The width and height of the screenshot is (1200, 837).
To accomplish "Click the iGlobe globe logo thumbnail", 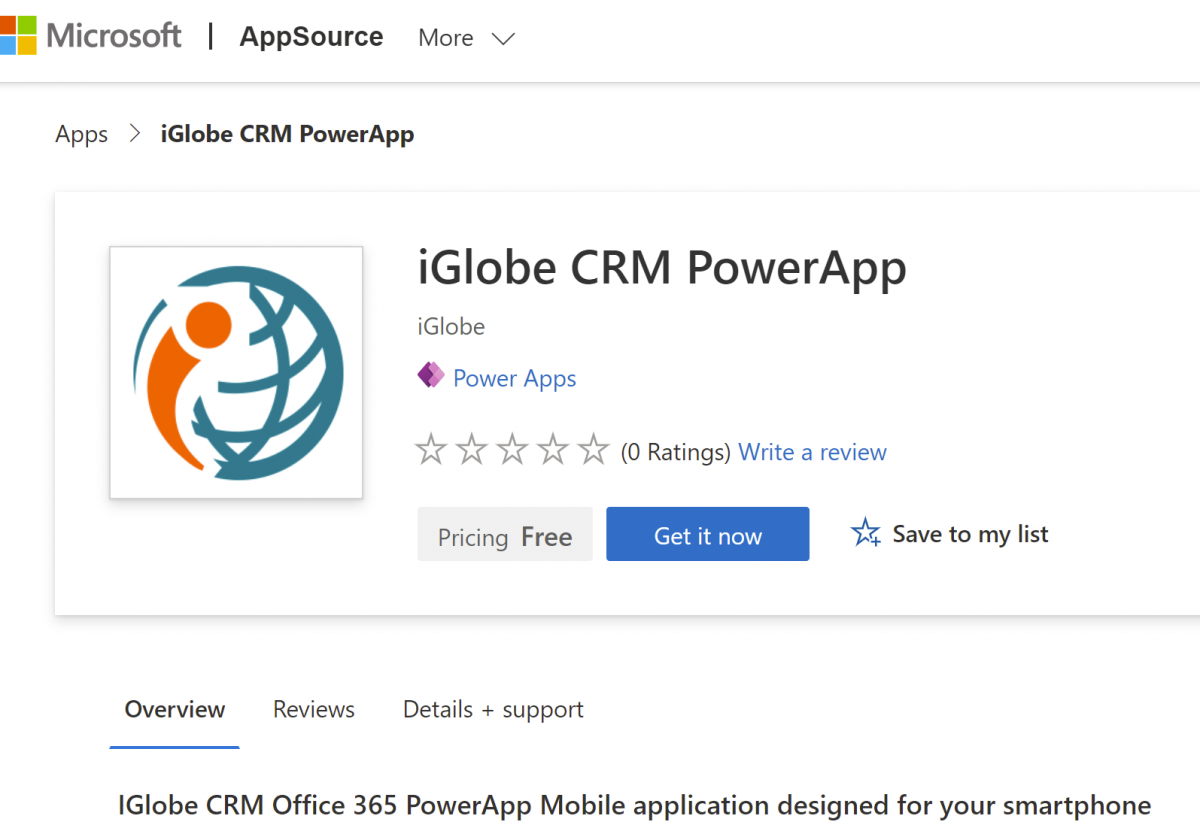I will (236, 372).
